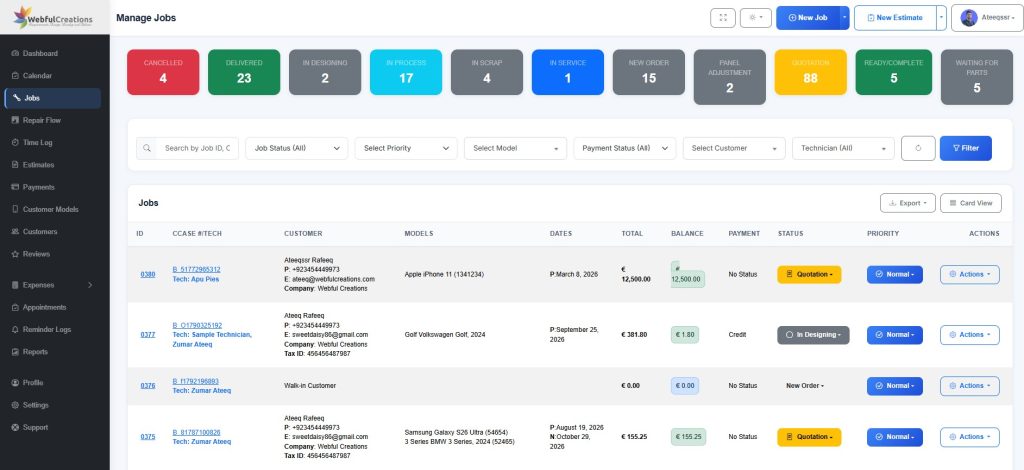Click the Customer Models sidebar icon
This screenshot has width=1024, height=470.
click(x=16, y=210)
